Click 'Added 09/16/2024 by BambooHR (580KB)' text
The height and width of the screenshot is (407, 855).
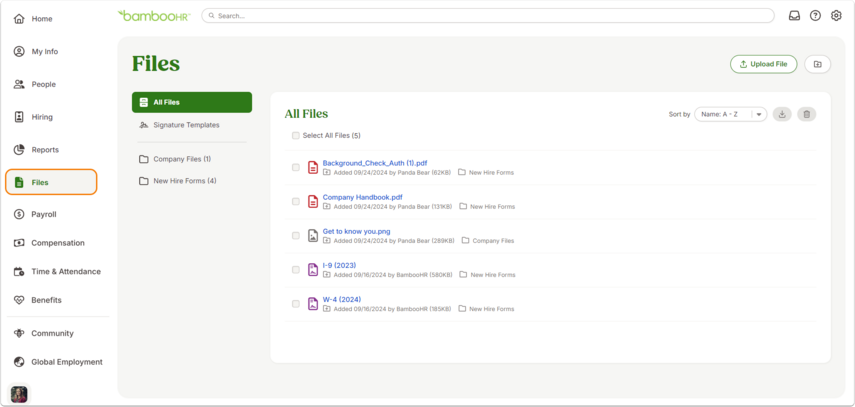point(393,275)
